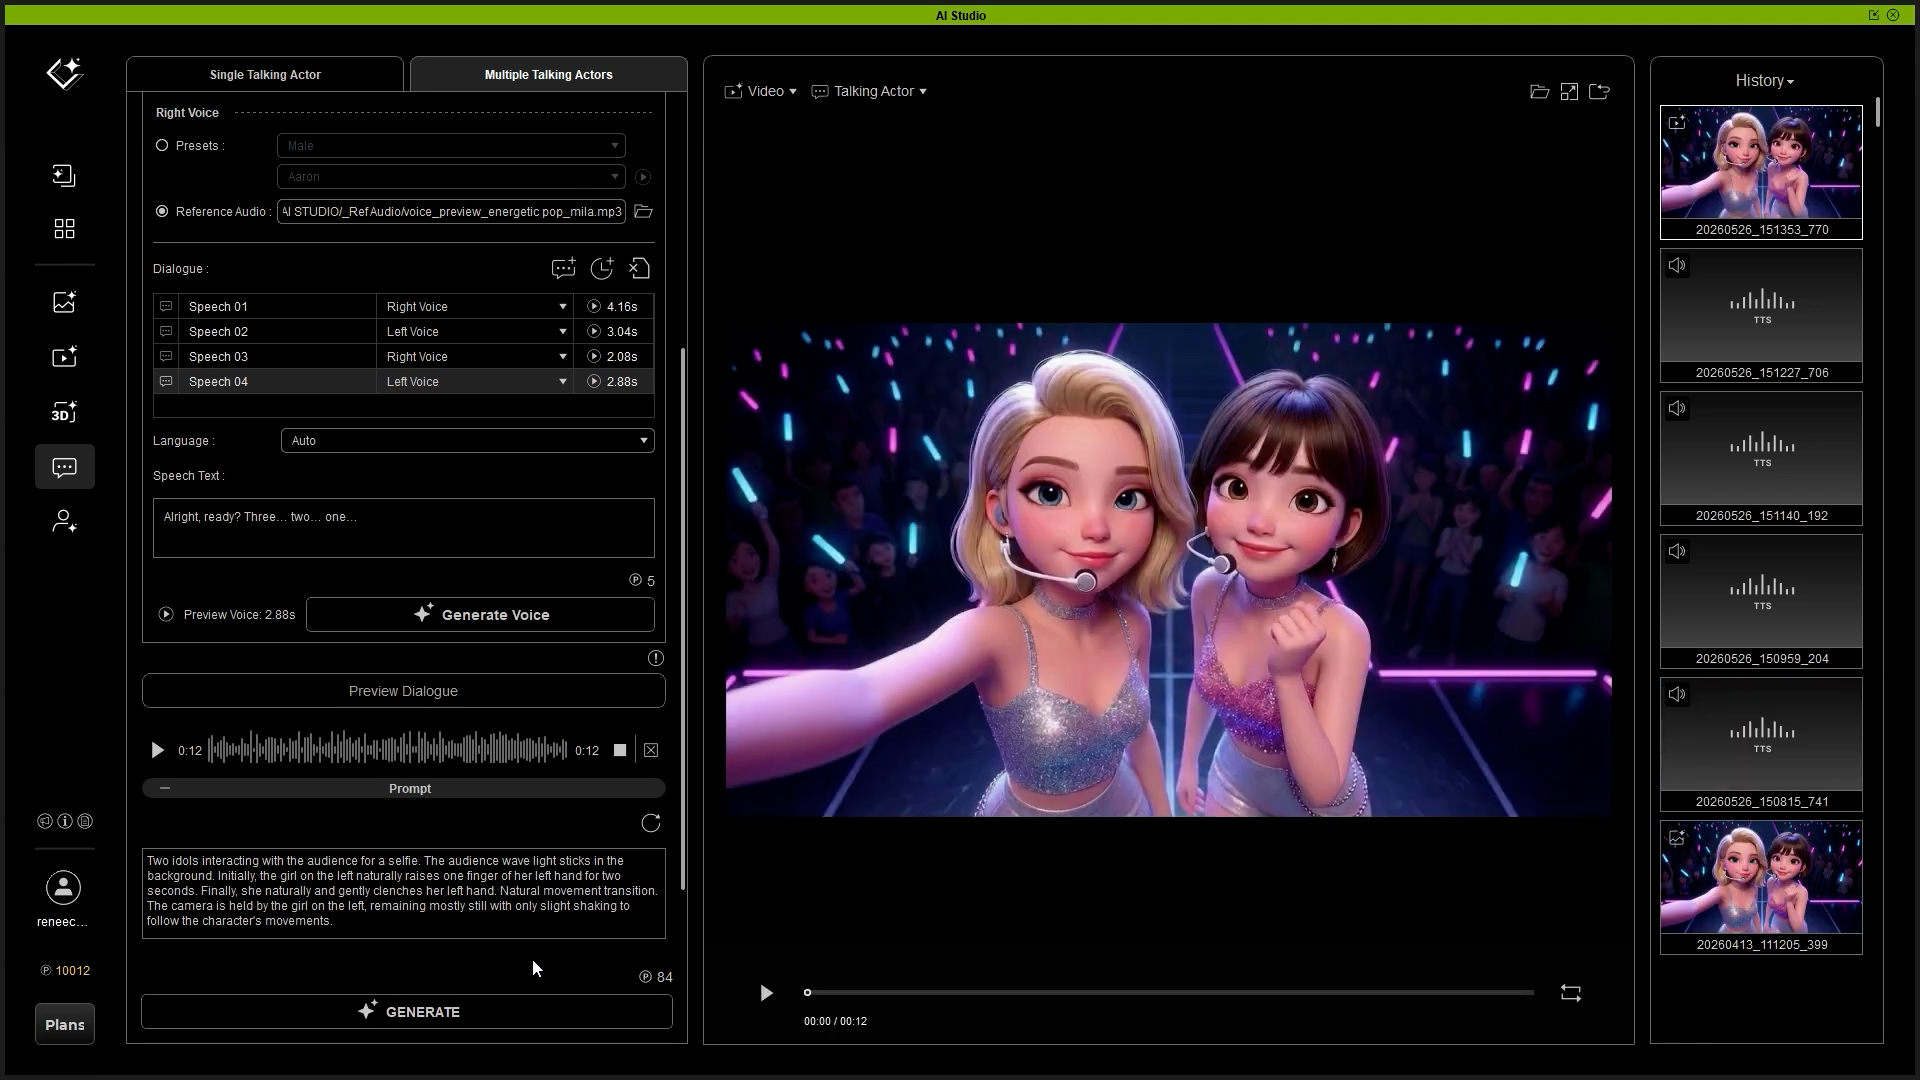Screen dimensions: 1920x1080
Task: Open the Video type dropdown
Action: point(761,91)
